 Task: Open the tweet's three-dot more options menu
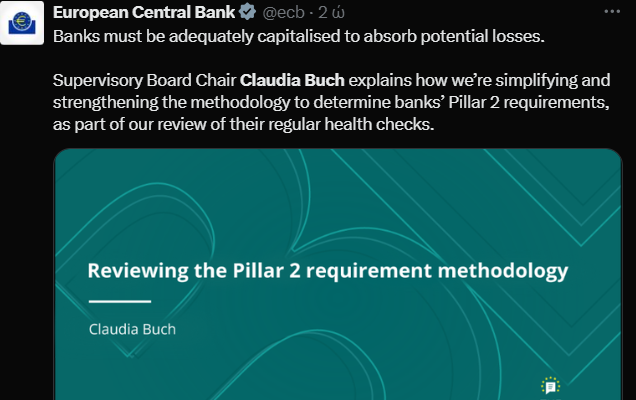coord(611,11)
